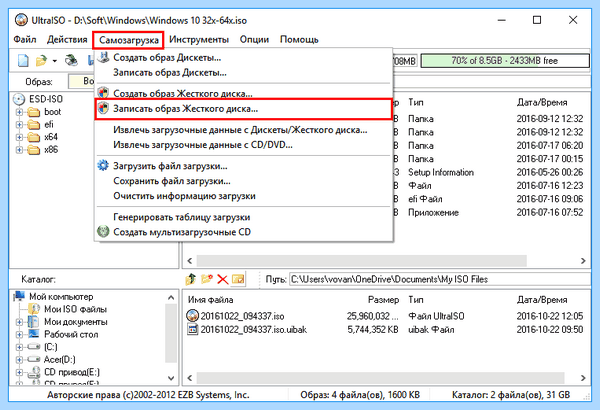Click the folder properties icon after red X
This screenshot has width=600, height=410.
click(x=238, y=279)
